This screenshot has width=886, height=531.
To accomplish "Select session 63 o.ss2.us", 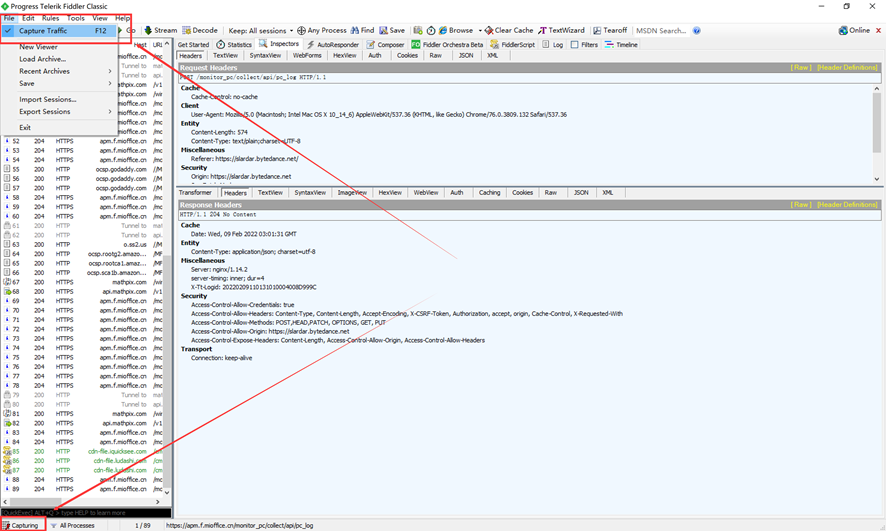I will click(83, 245).
